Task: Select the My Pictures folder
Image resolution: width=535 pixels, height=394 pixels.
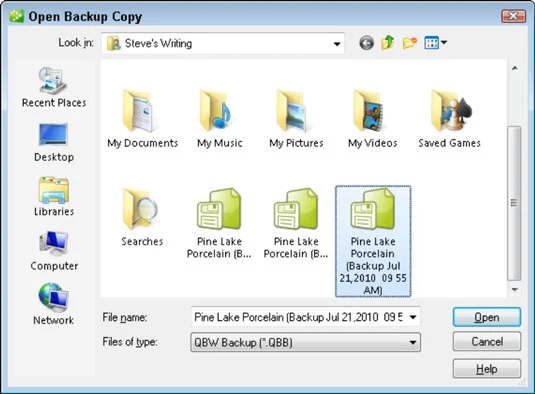Action: 296,119
